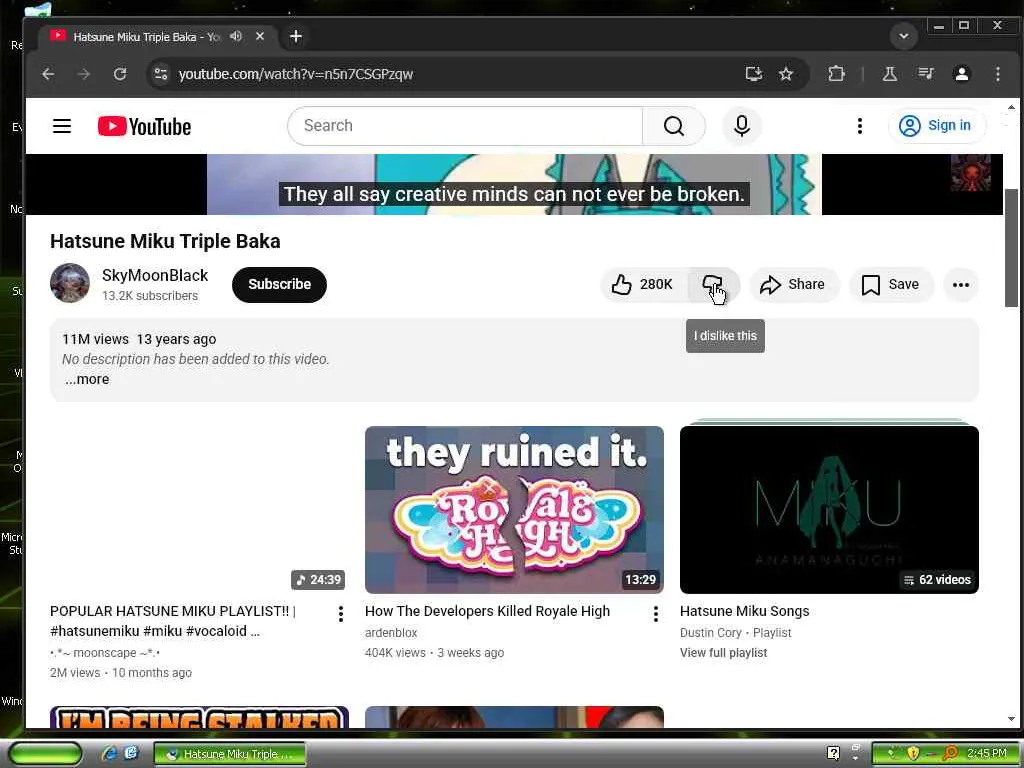Image resolution: width=1024 pixels, height=768 pixels.
Task: Install app icon in address bar
Action: (x=754, y=74)
